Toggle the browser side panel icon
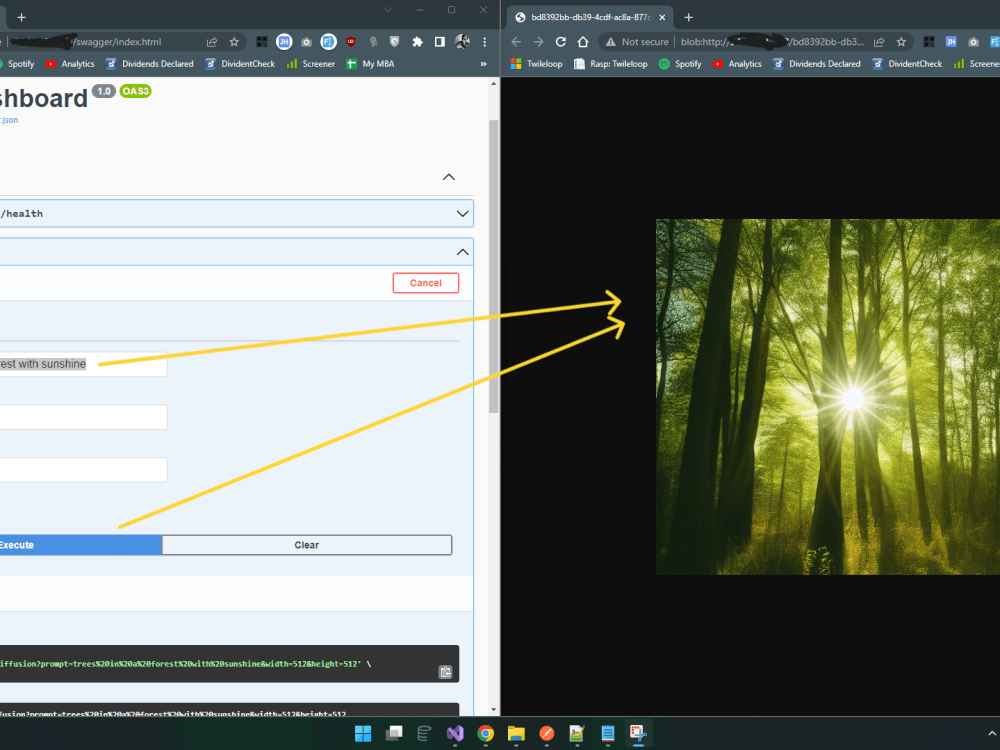The width and height of the screenshot is (1000, 750). pyautogui.click(x=439, y=42)
